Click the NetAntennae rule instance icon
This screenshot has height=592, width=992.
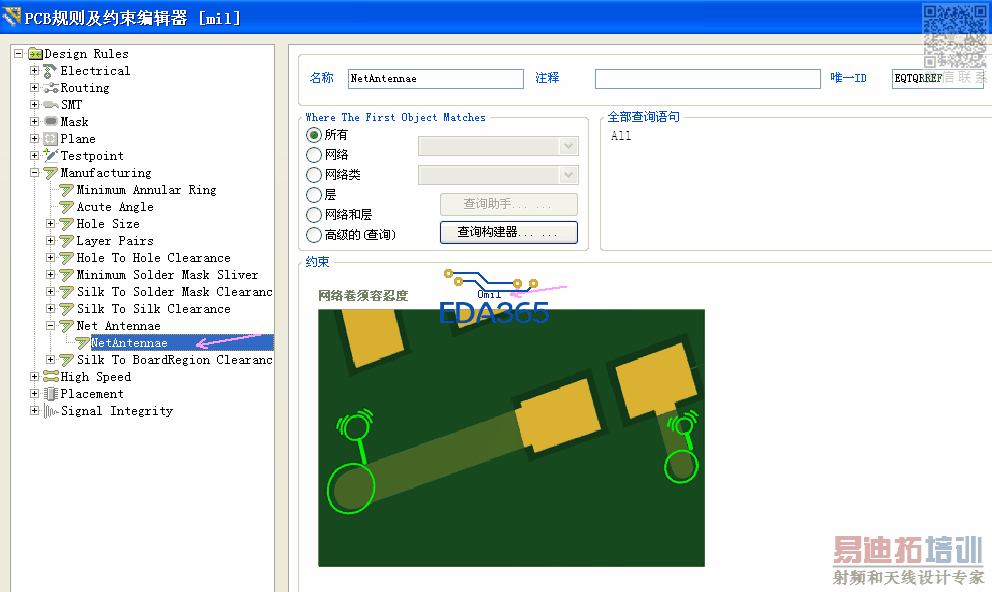click(x=82, y=343)
